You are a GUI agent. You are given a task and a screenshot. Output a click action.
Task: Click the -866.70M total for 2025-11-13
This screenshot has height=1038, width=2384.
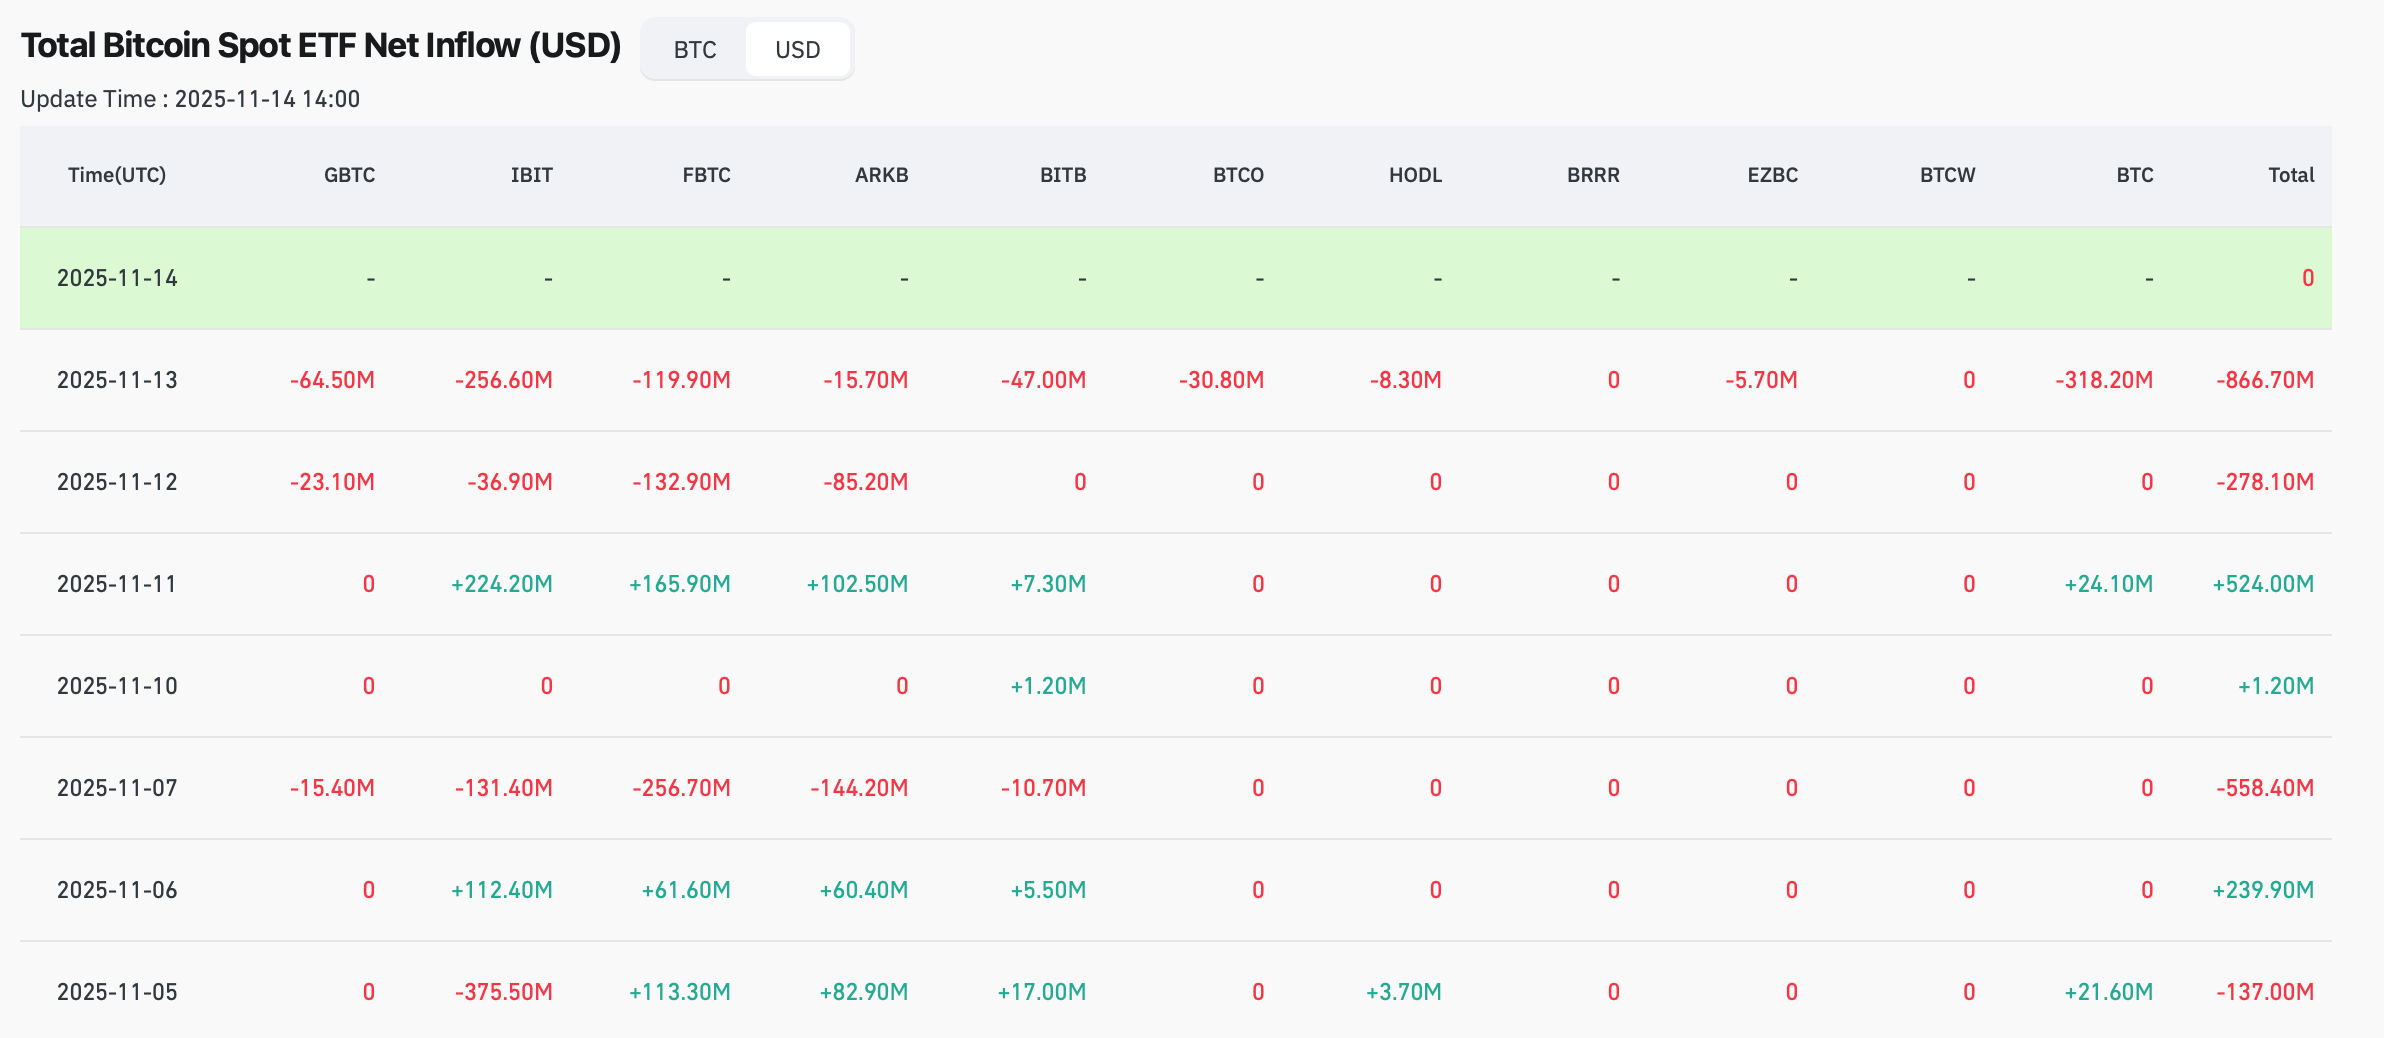tap(2265, 380)
